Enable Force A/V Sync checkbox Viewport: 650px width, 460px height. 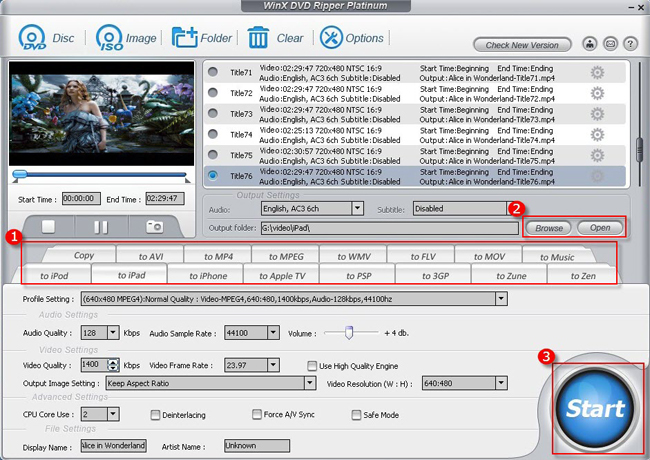click(257, 414)
